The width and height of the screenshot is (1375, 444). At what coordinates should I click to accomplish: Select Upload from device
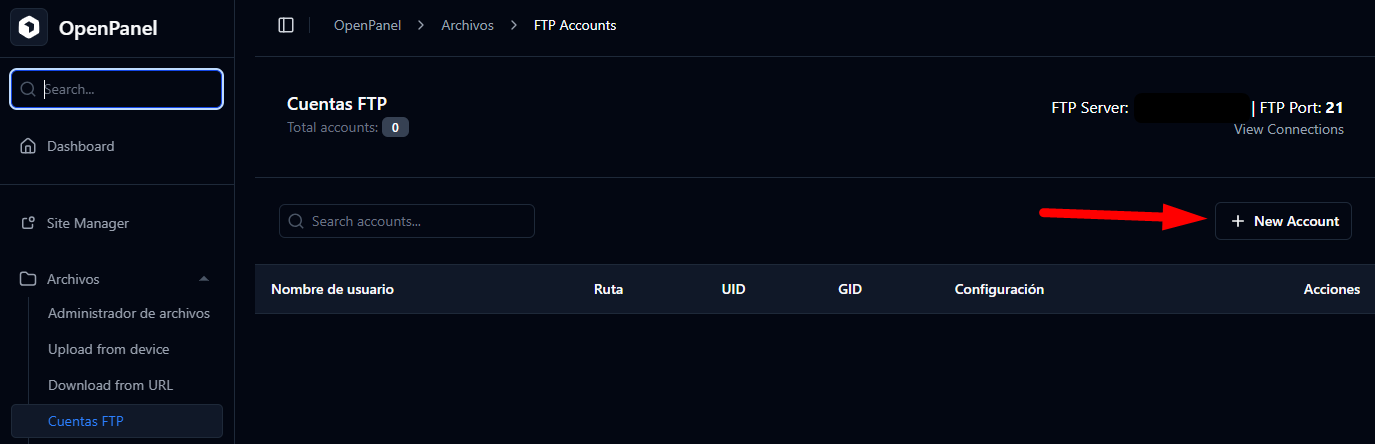click(x=109, y=349)
